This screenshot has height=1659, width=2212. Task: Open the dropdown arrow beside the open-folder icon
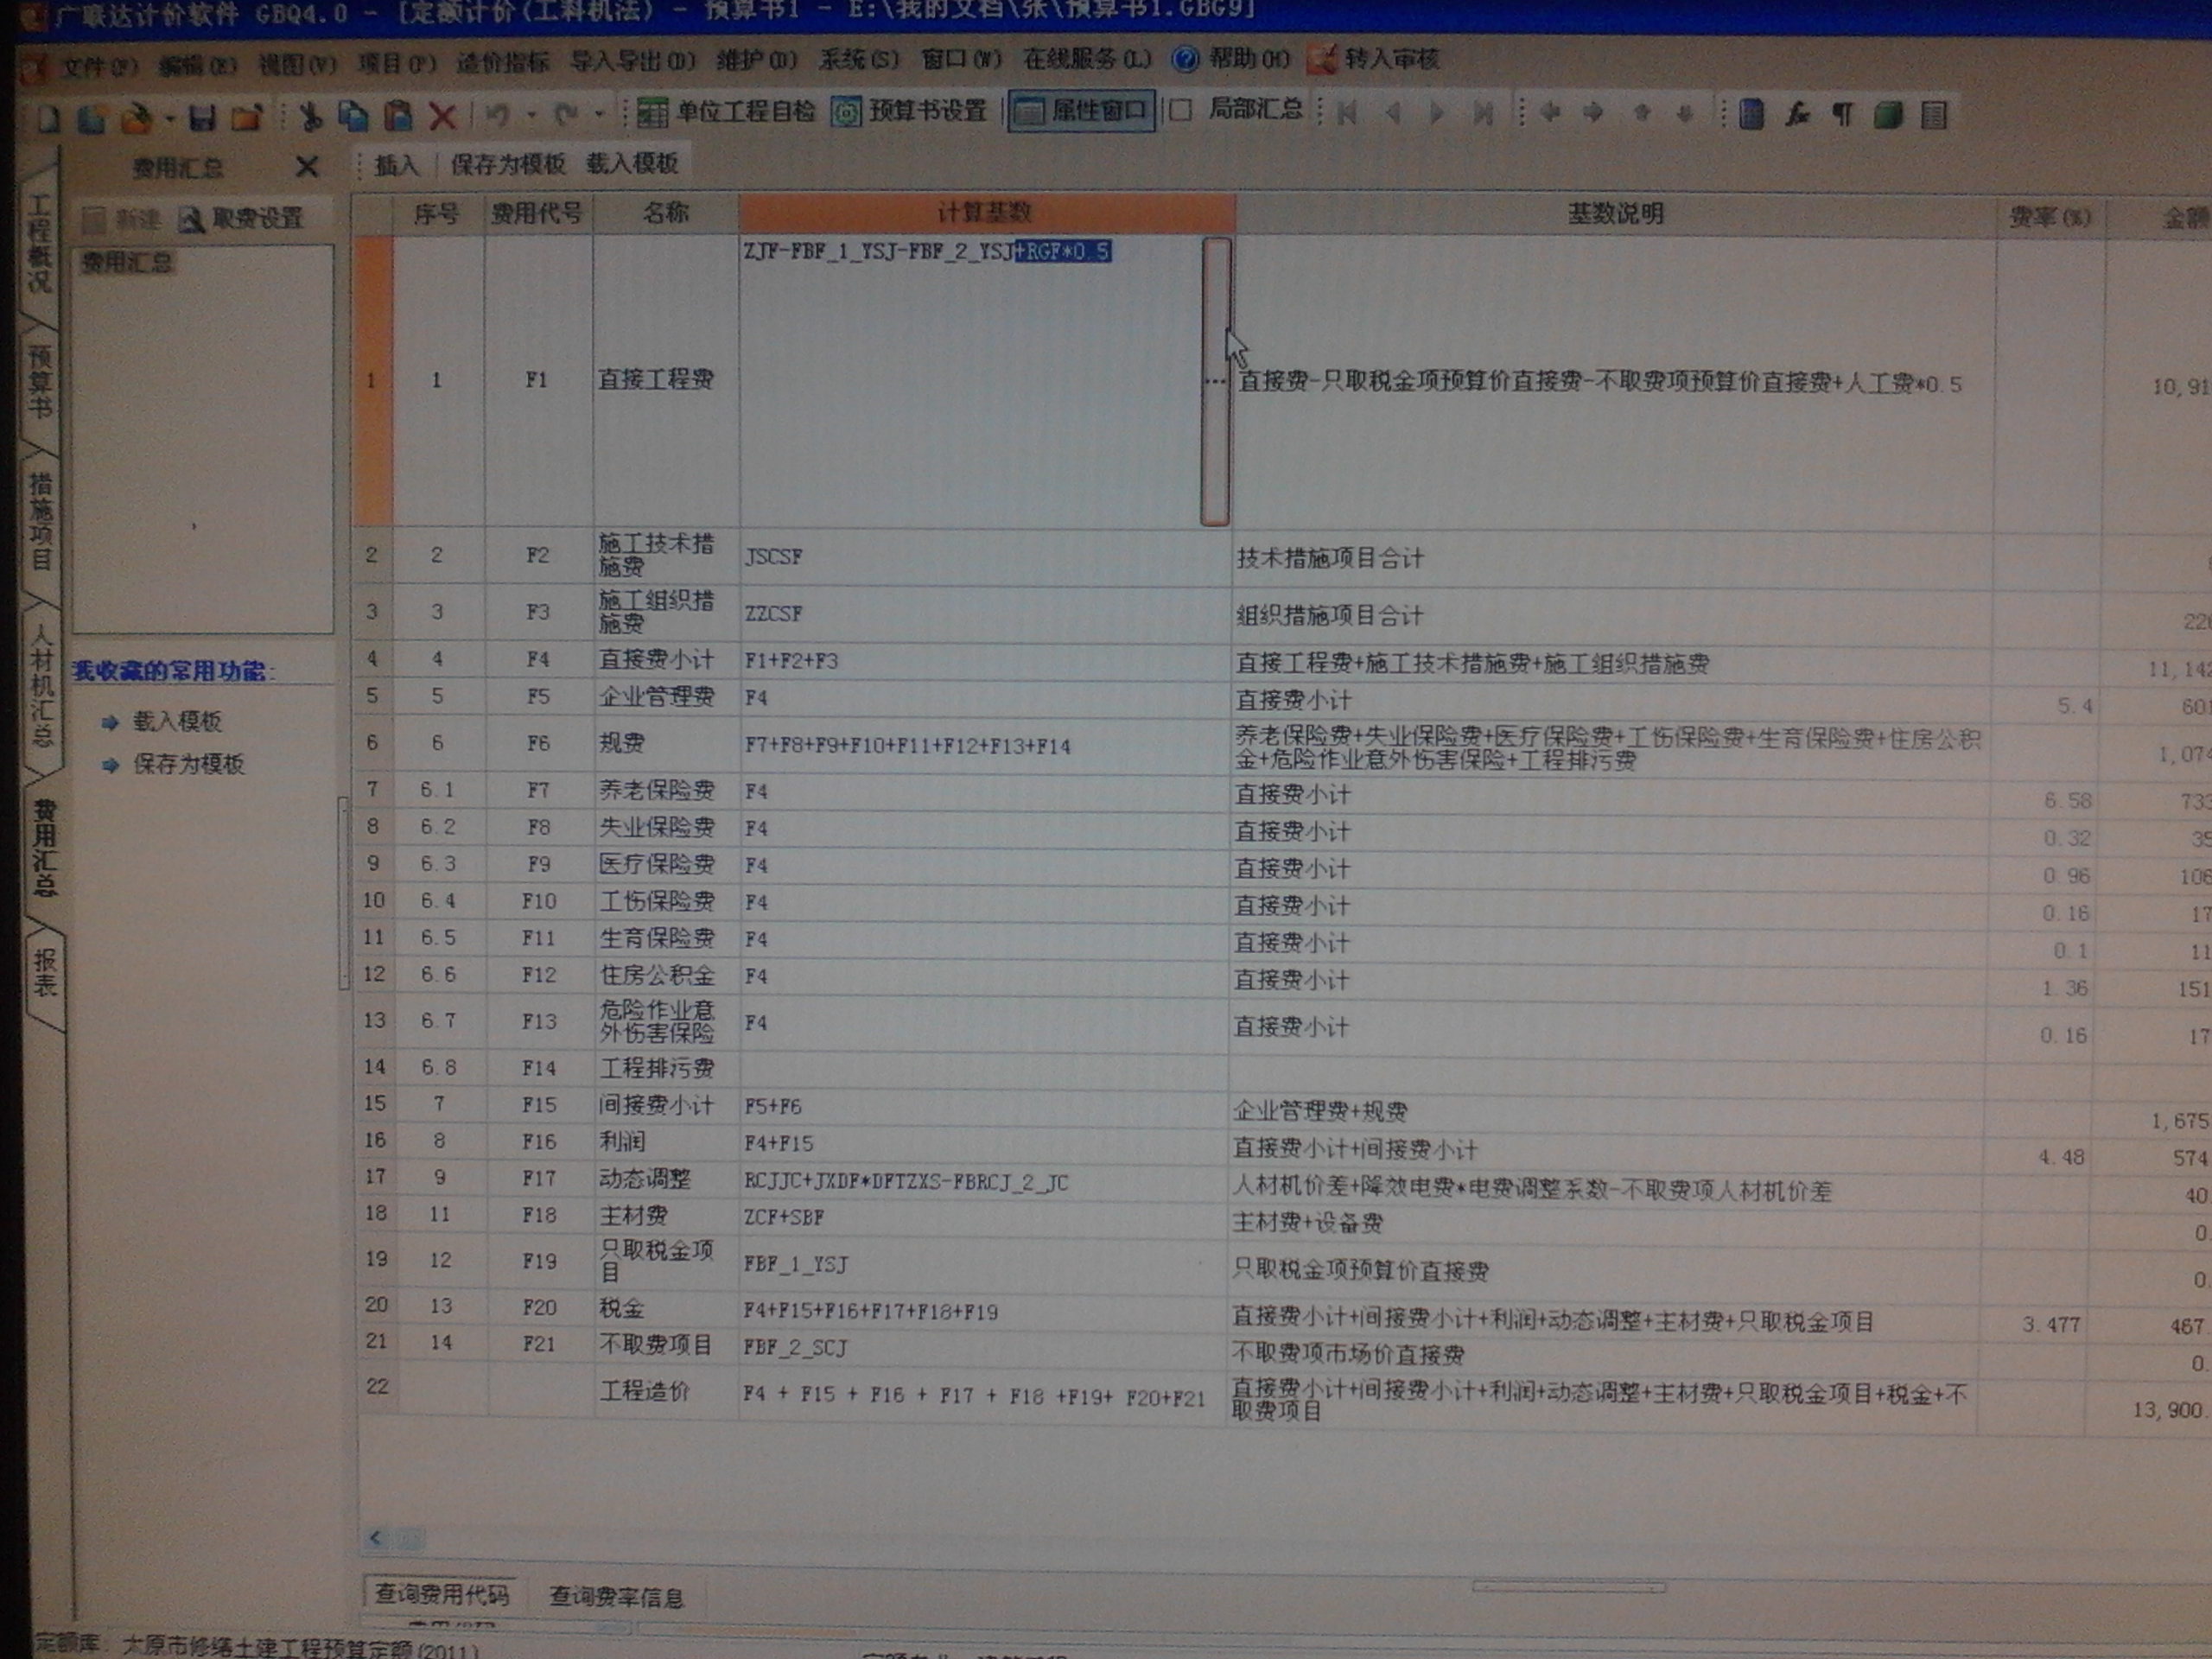click(170, 119)
